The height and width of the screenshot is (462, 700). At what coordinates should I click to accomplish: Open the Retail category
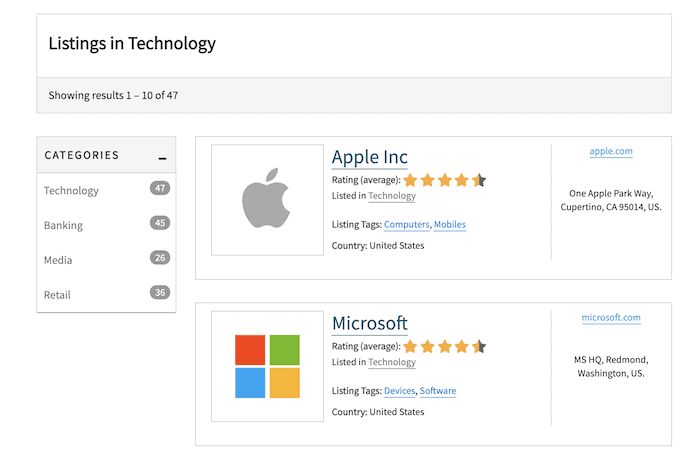[57, 295]
